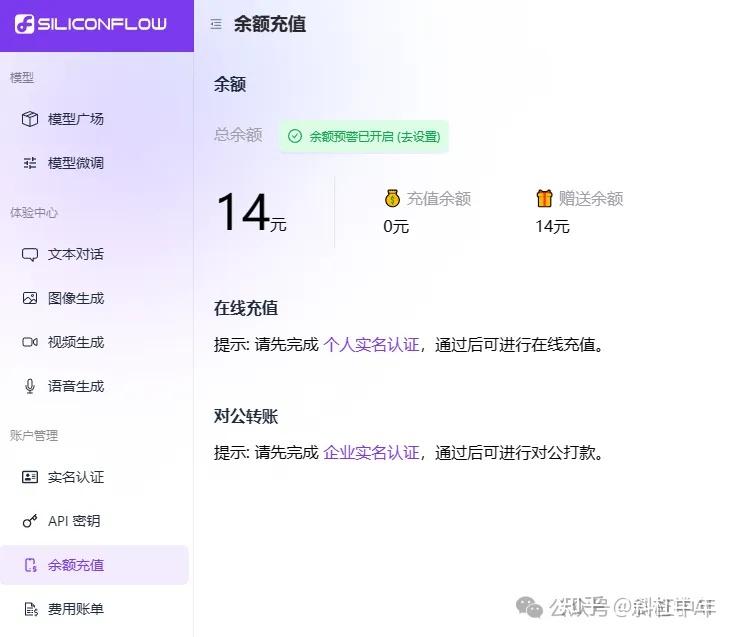Screen dimensions: 735x637
Task: Click the 体验中心 section label
Action: click(34, 213)
